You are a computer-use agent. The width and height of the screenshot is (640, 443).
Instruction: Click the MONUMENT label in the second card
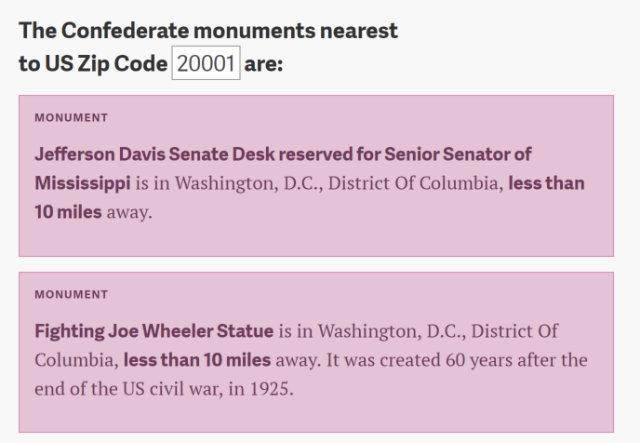[x=71, y=295]
